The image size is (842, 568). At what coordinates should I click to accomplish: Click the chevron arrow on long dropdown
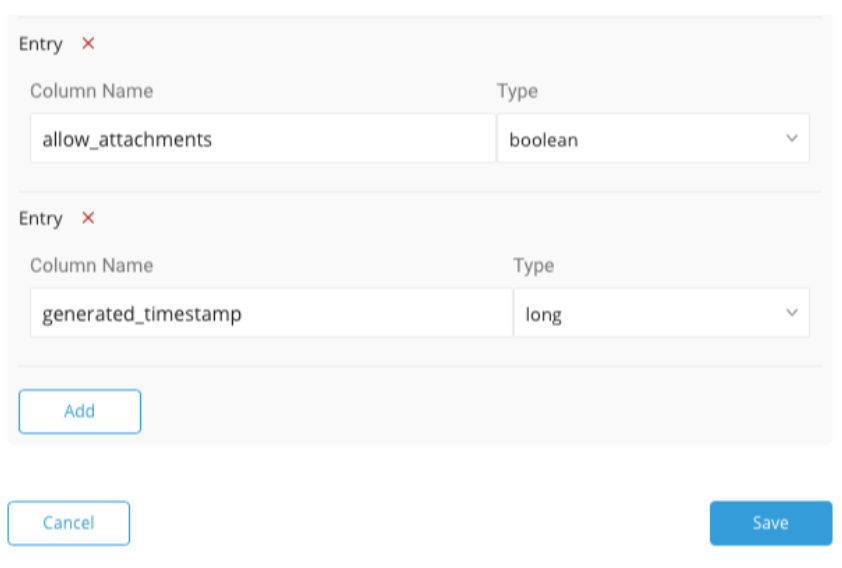(x=792, y=314)
